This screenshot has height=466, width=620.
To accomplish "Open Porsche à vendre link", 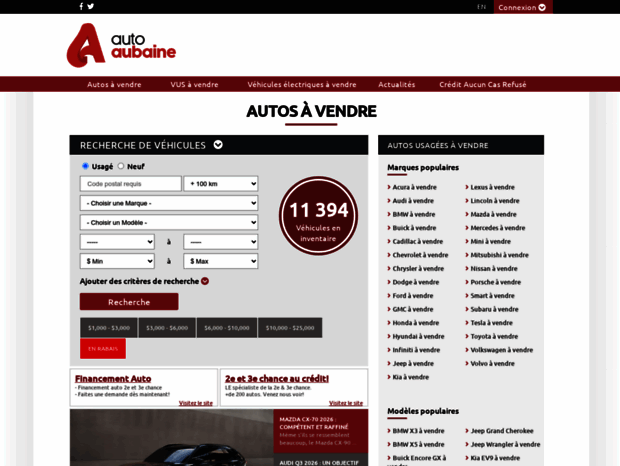I will pos(495,282).
